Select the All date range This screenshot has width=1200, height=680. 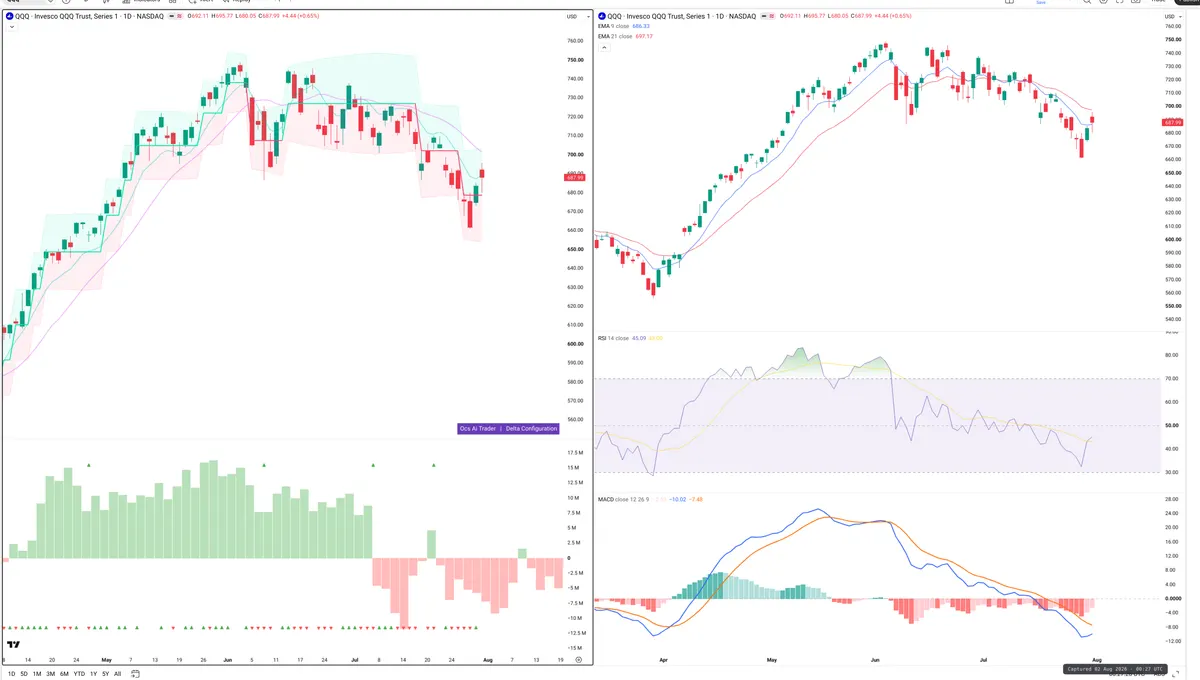[117, 674]
